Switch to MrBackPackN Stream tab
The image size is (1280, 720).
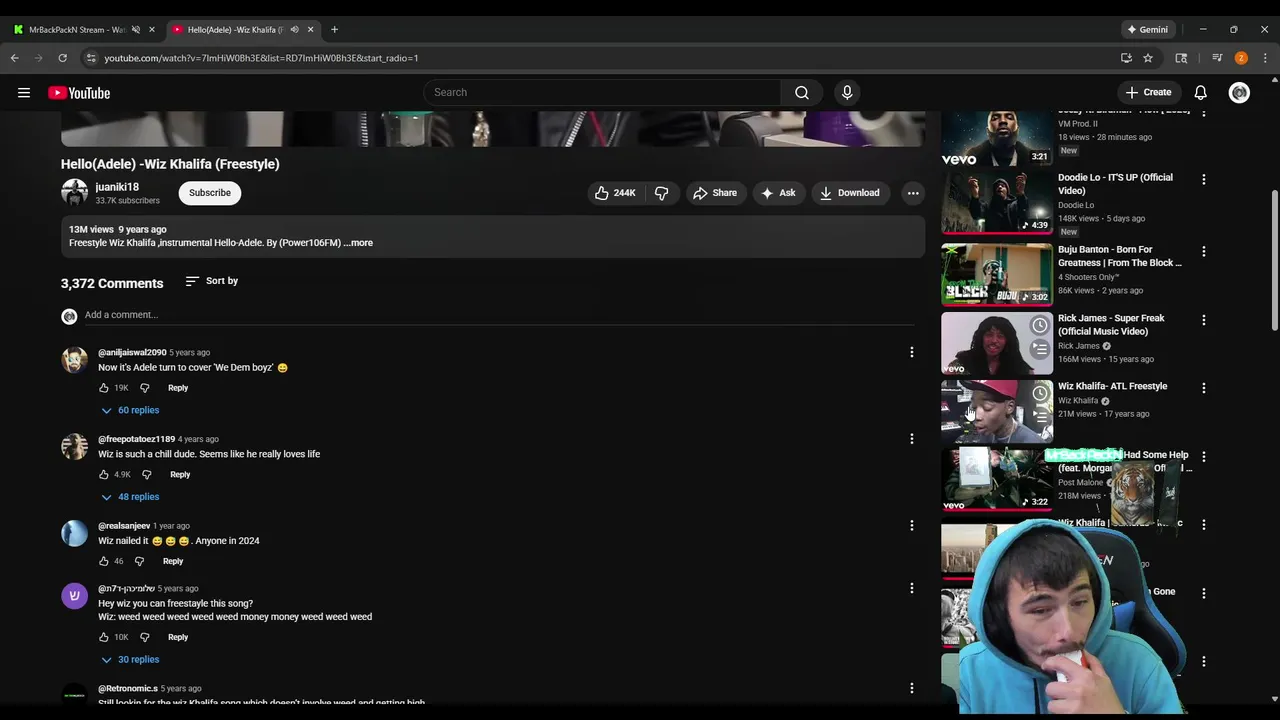coord(77,29)
